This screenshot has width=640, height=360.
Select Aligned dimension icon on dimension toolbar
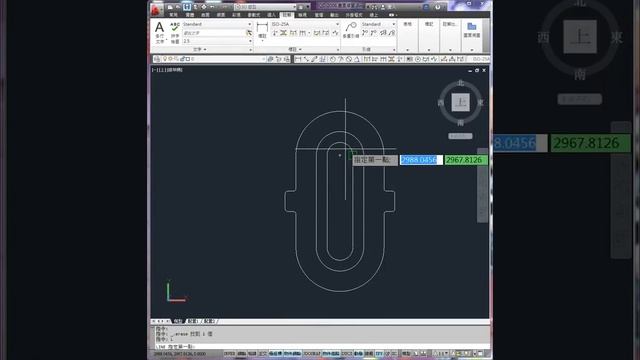(x=307, y=59)
